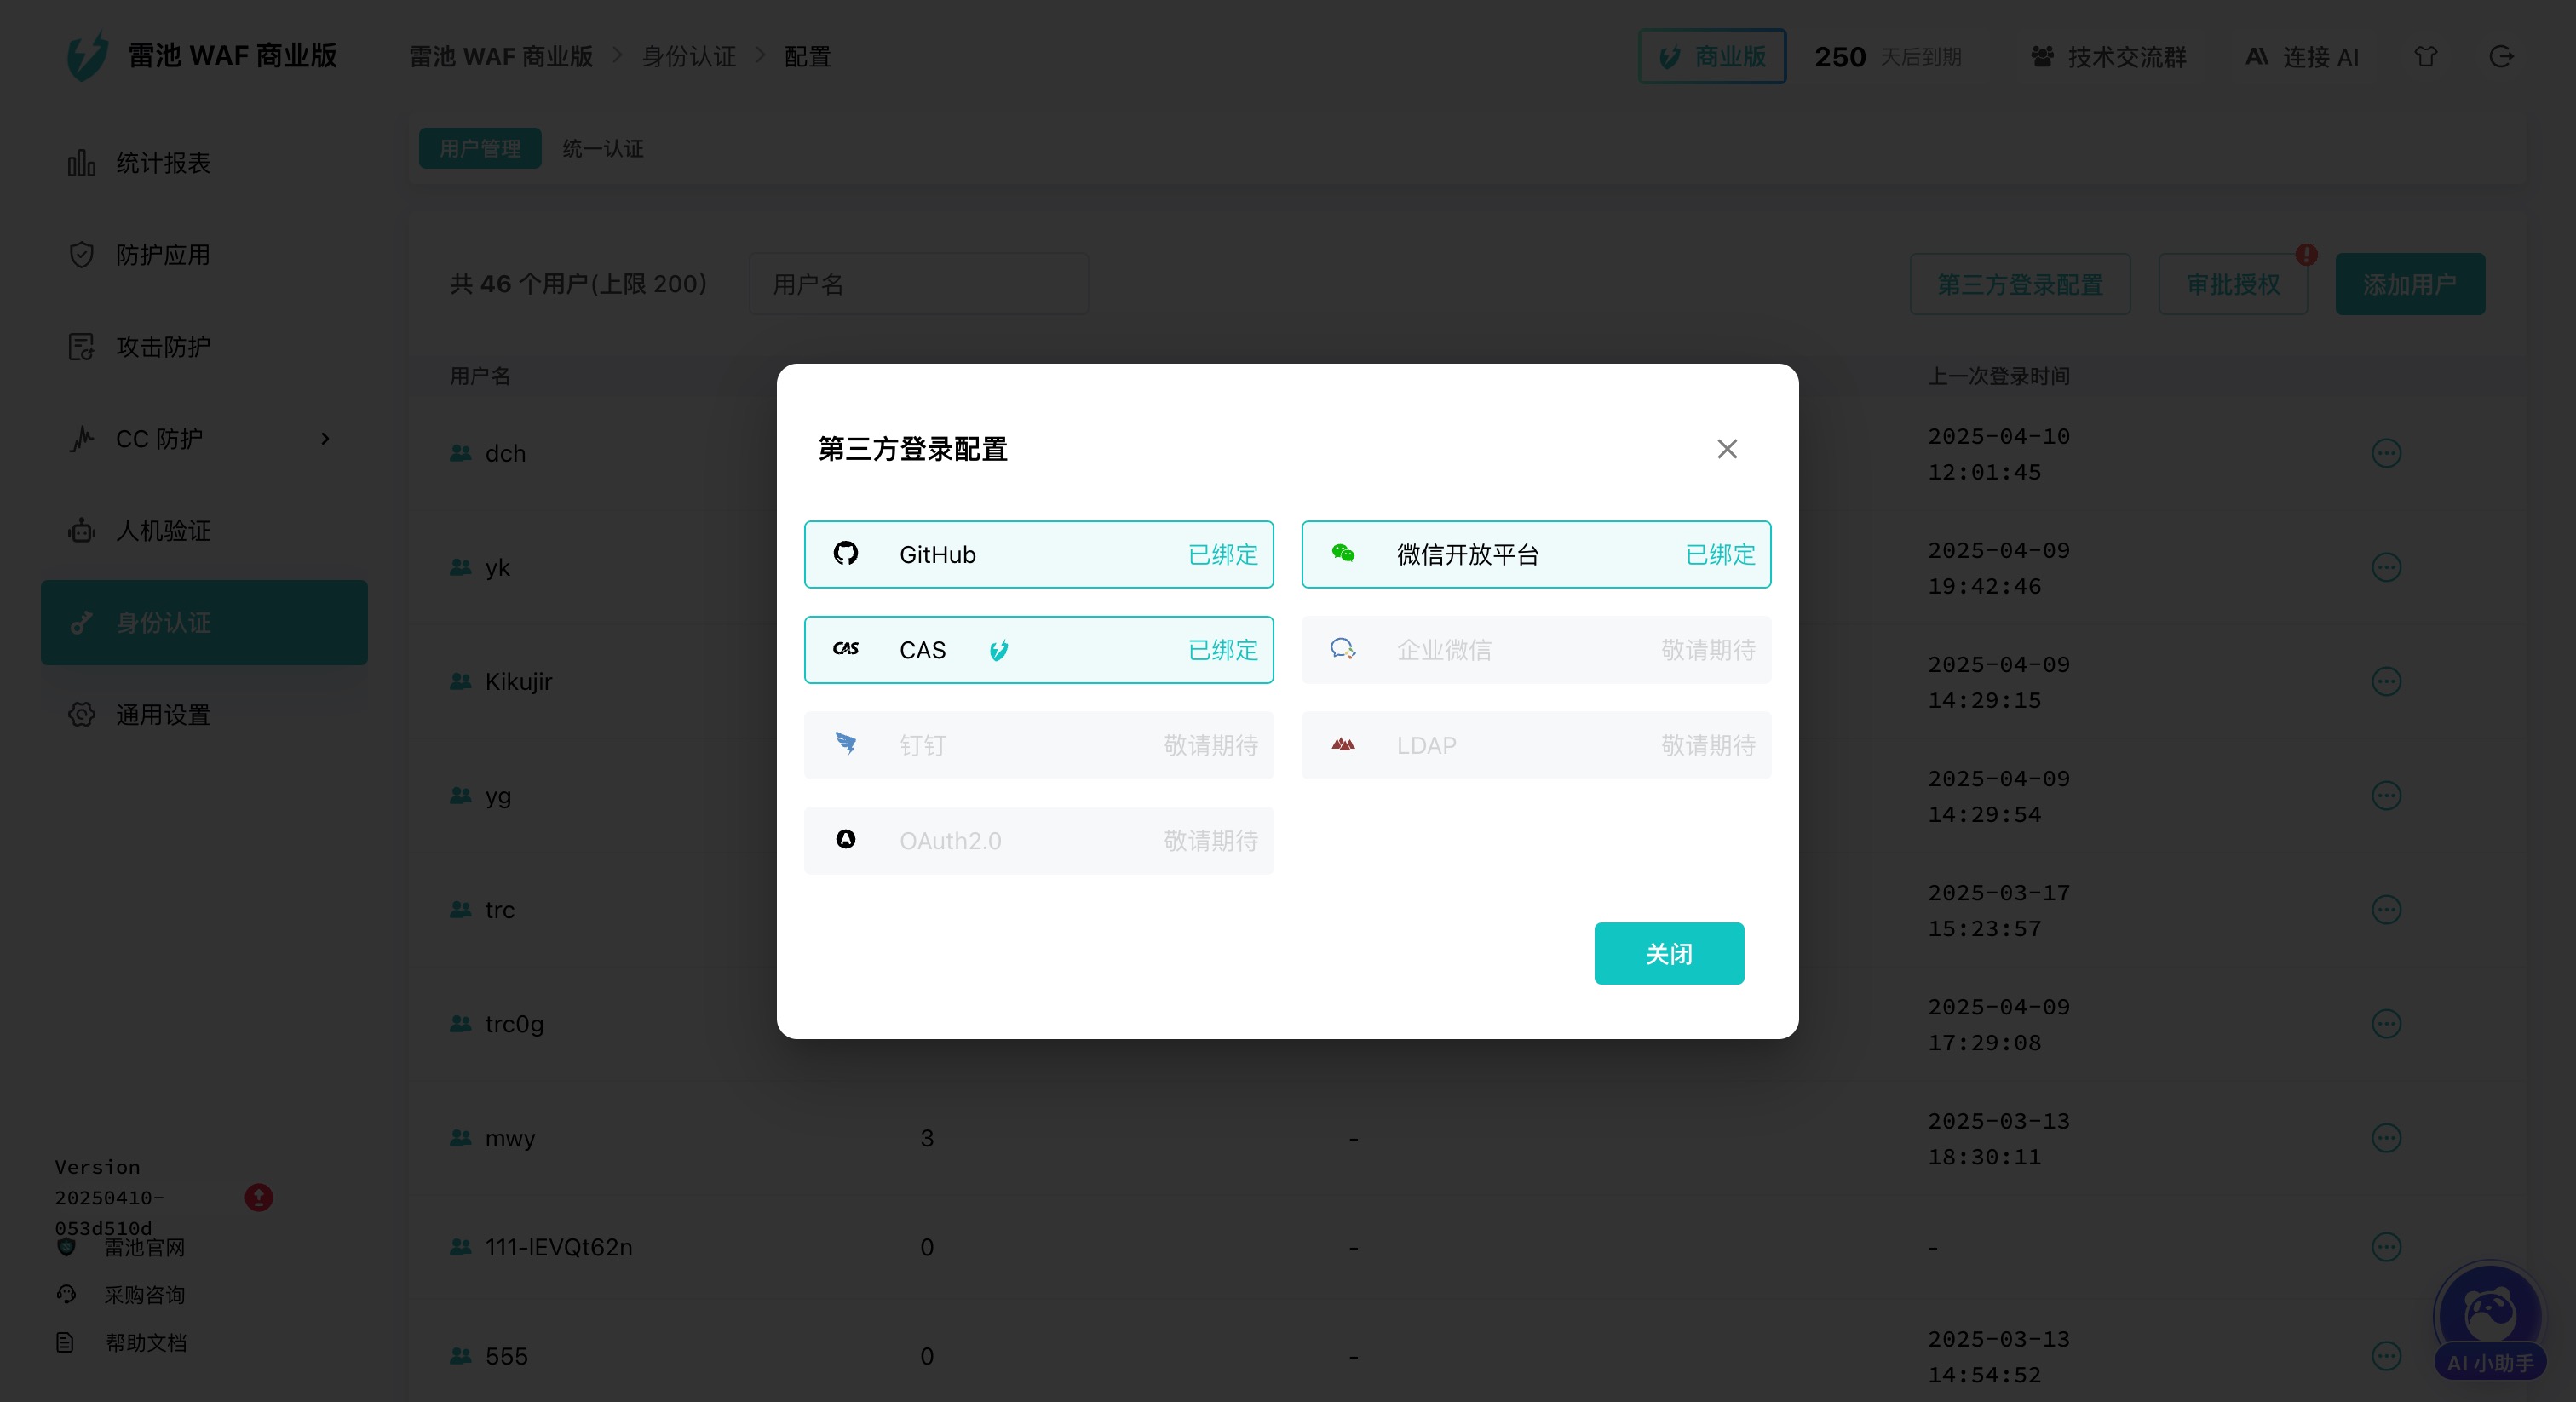Click the logout icon in header
This screenshot has width=2576, height=1402.
click(2501, 56)
